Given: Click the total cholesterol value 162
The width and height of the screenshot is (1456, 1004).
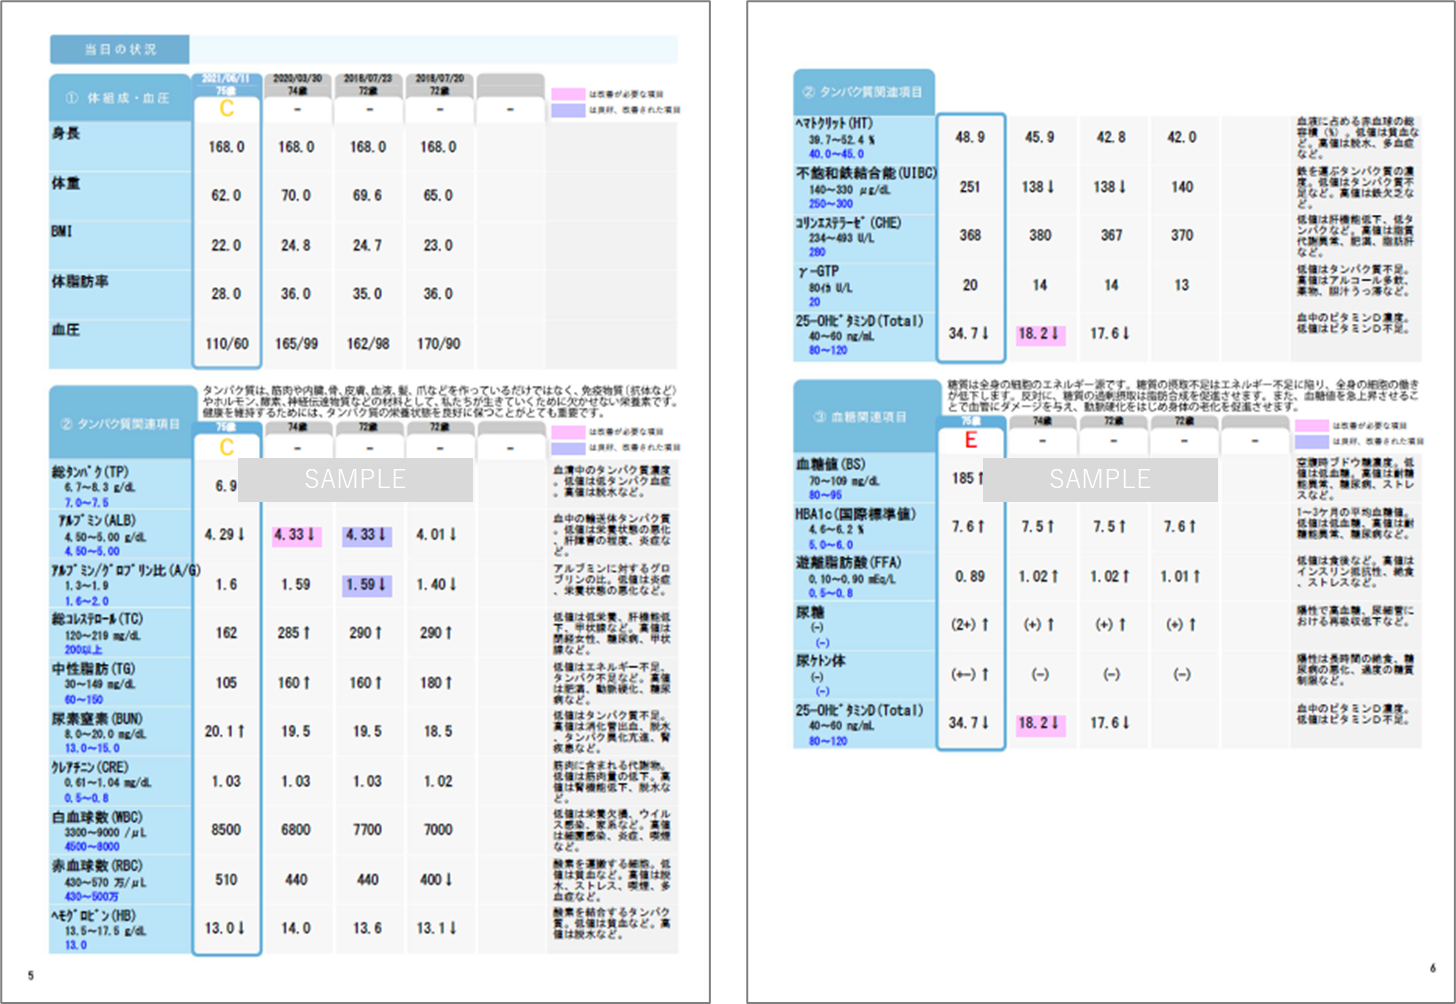Looking at the screenshot, I should click(x=227, y=633).
